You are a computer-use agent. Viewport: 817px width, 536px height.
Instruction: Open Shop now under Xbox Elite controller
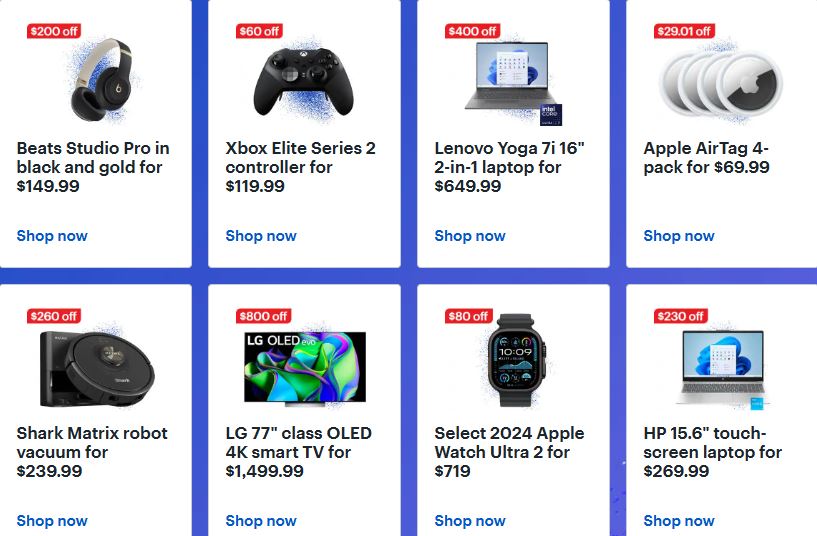261,236
